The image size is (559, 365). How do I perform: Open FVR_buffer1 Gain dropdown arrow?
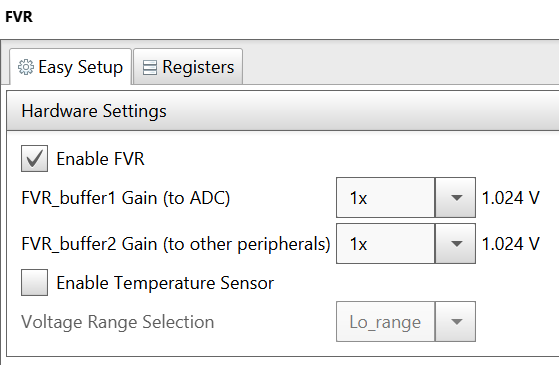pos(455,197)
